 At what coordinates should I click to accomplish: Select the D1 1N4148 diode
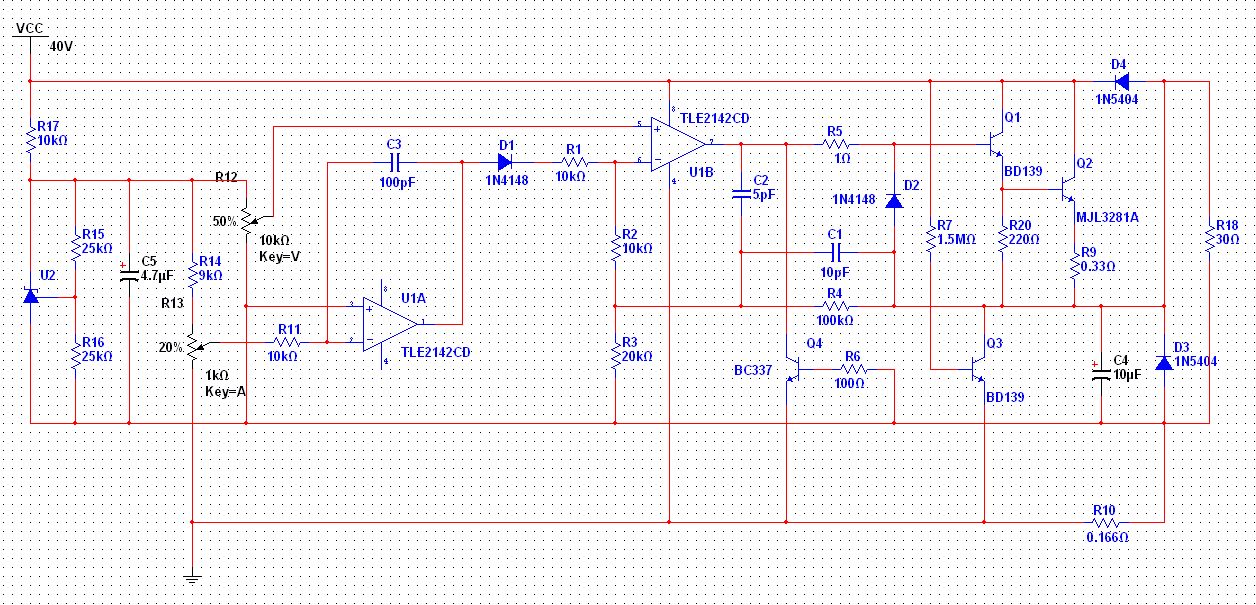click(505, 161)
